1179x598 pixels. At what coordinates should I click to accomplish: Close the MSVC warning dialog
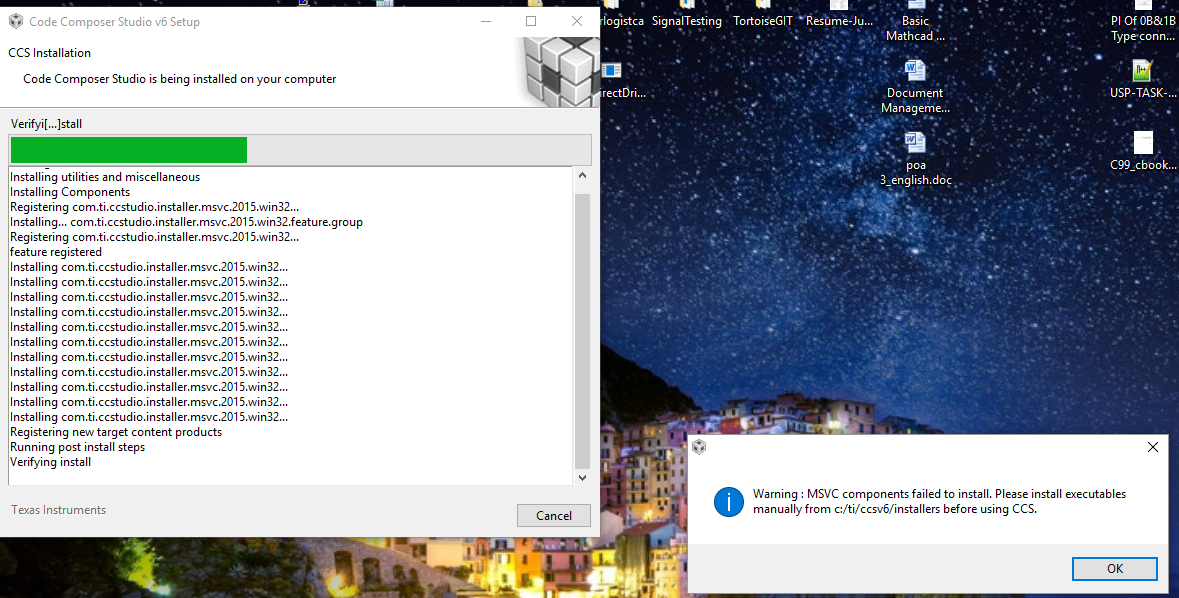point(1153,447)
